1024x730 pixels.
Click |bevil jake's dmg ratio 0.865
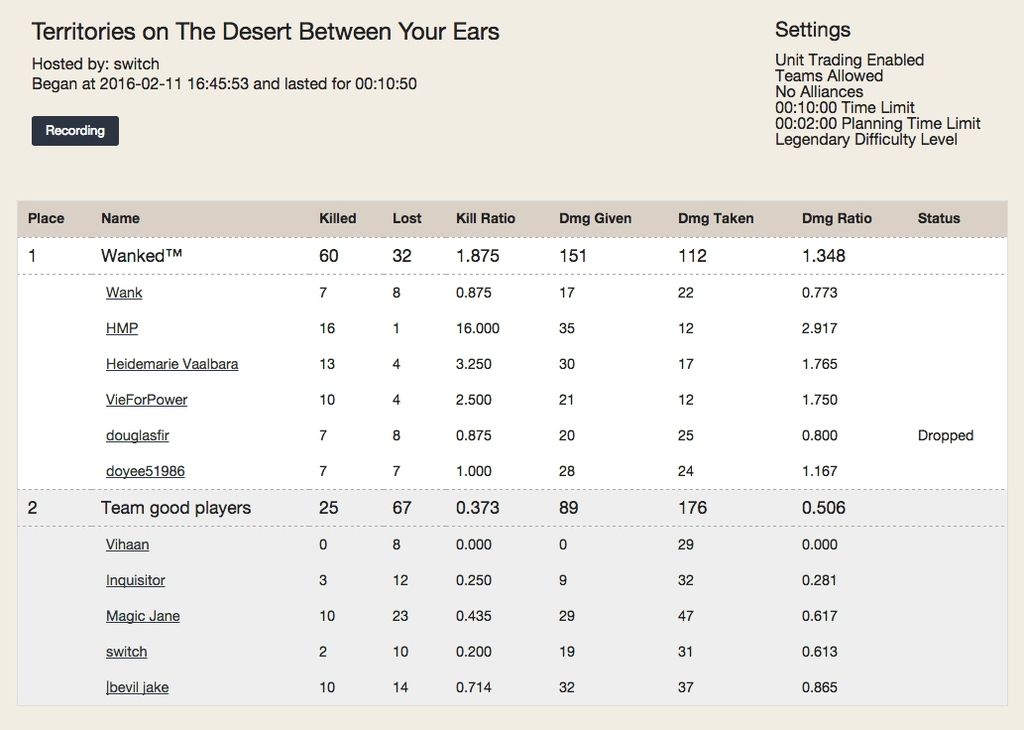(820, 688)
